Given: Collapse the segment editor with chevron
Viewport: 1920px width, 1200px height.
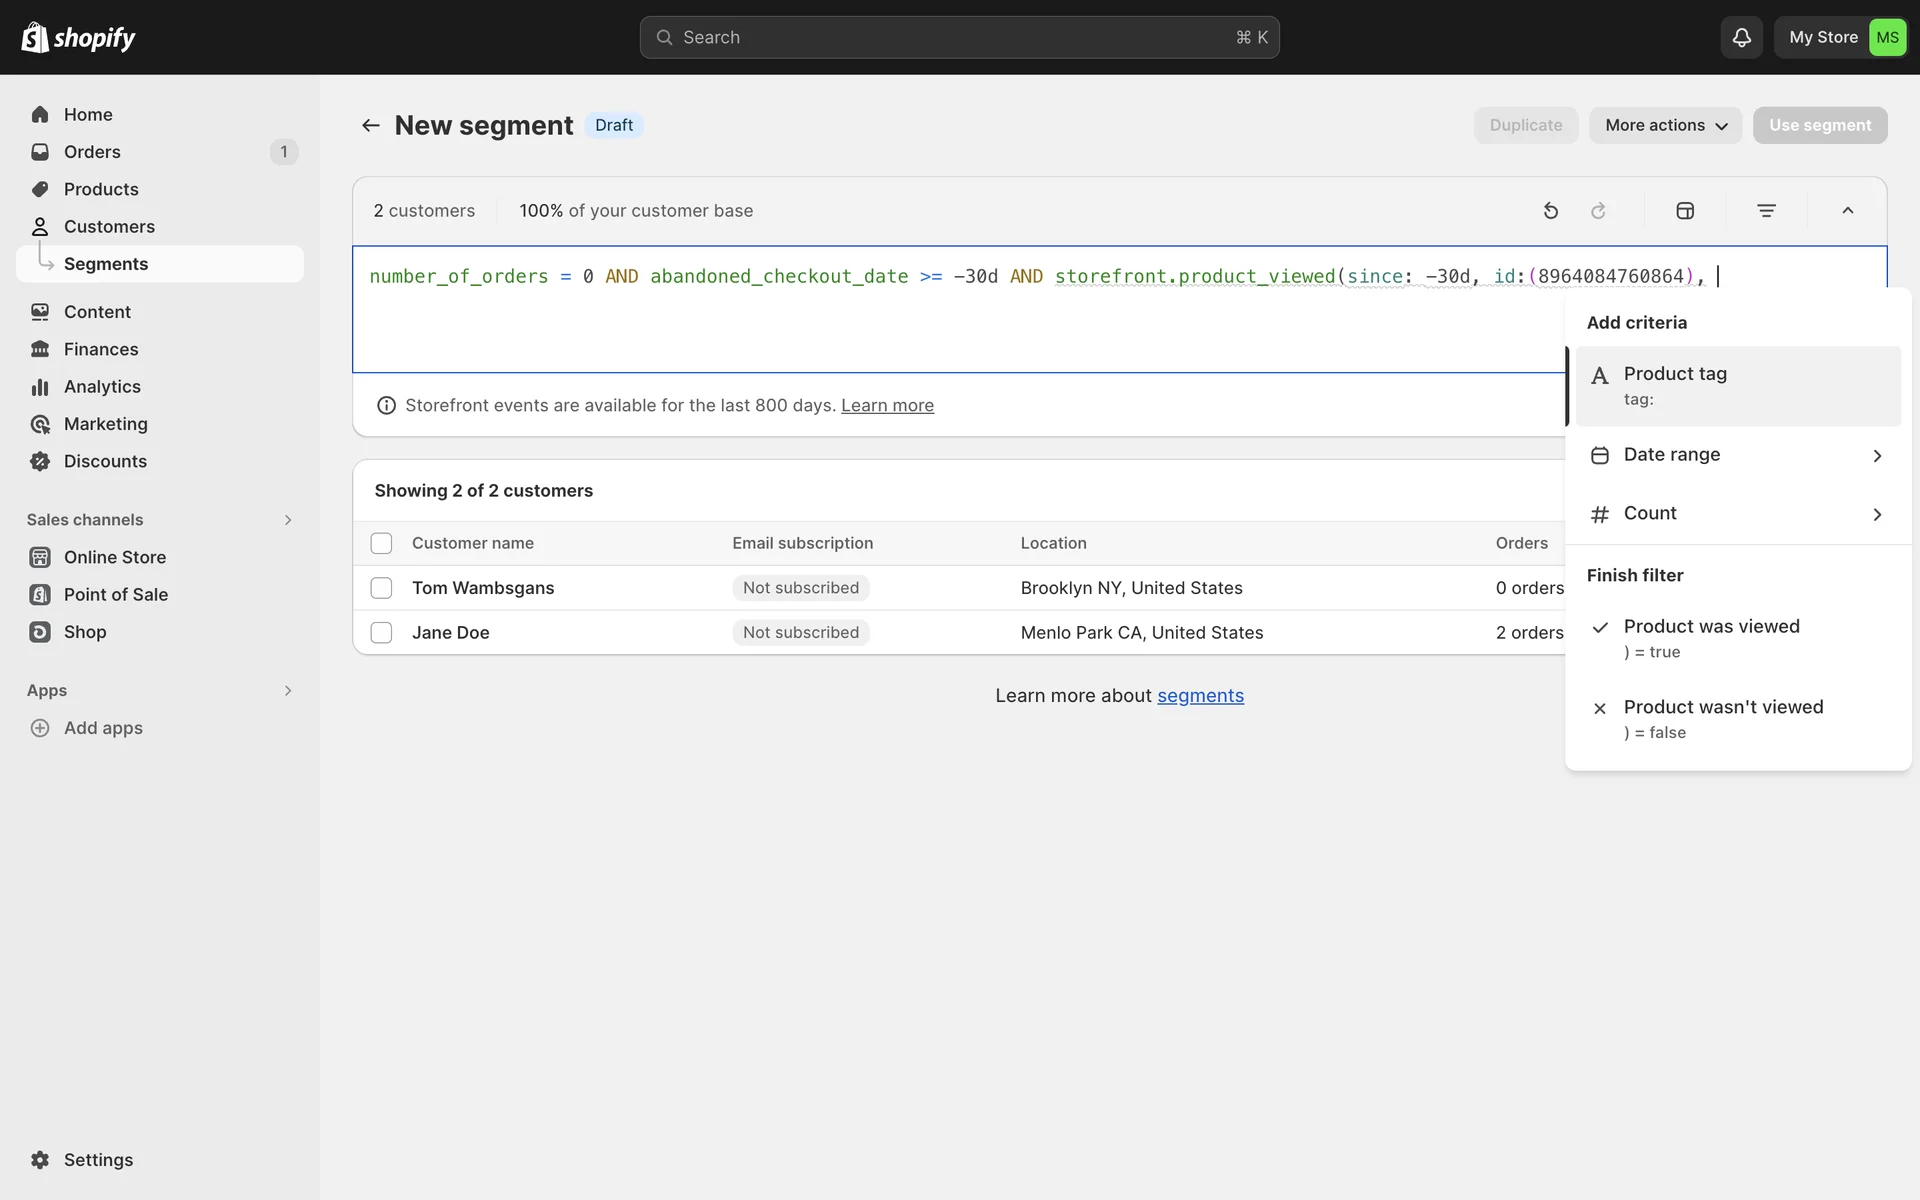Looking at the screenshot, I should 1847,211.
